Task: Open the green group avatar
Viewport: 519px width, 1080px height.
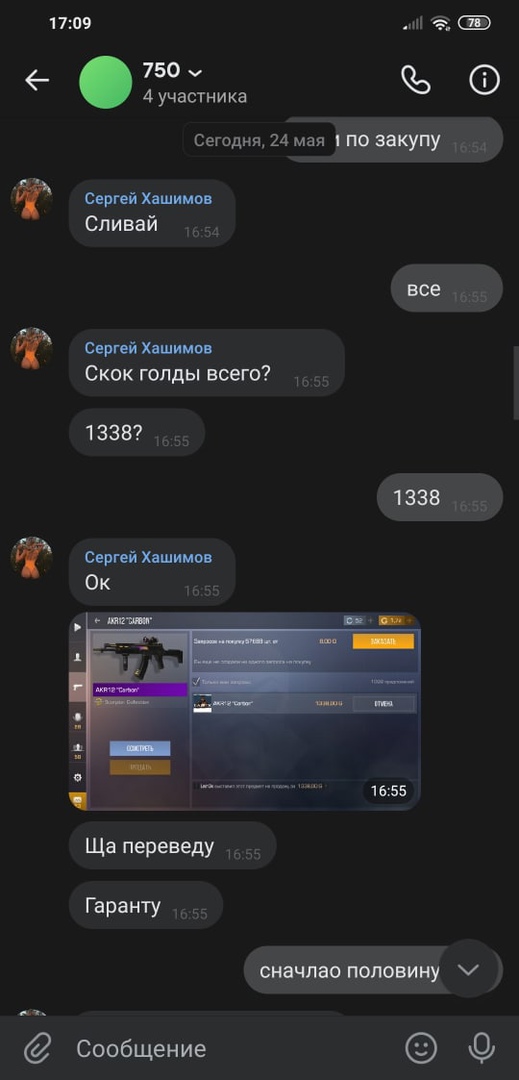Action: (105, 82)
